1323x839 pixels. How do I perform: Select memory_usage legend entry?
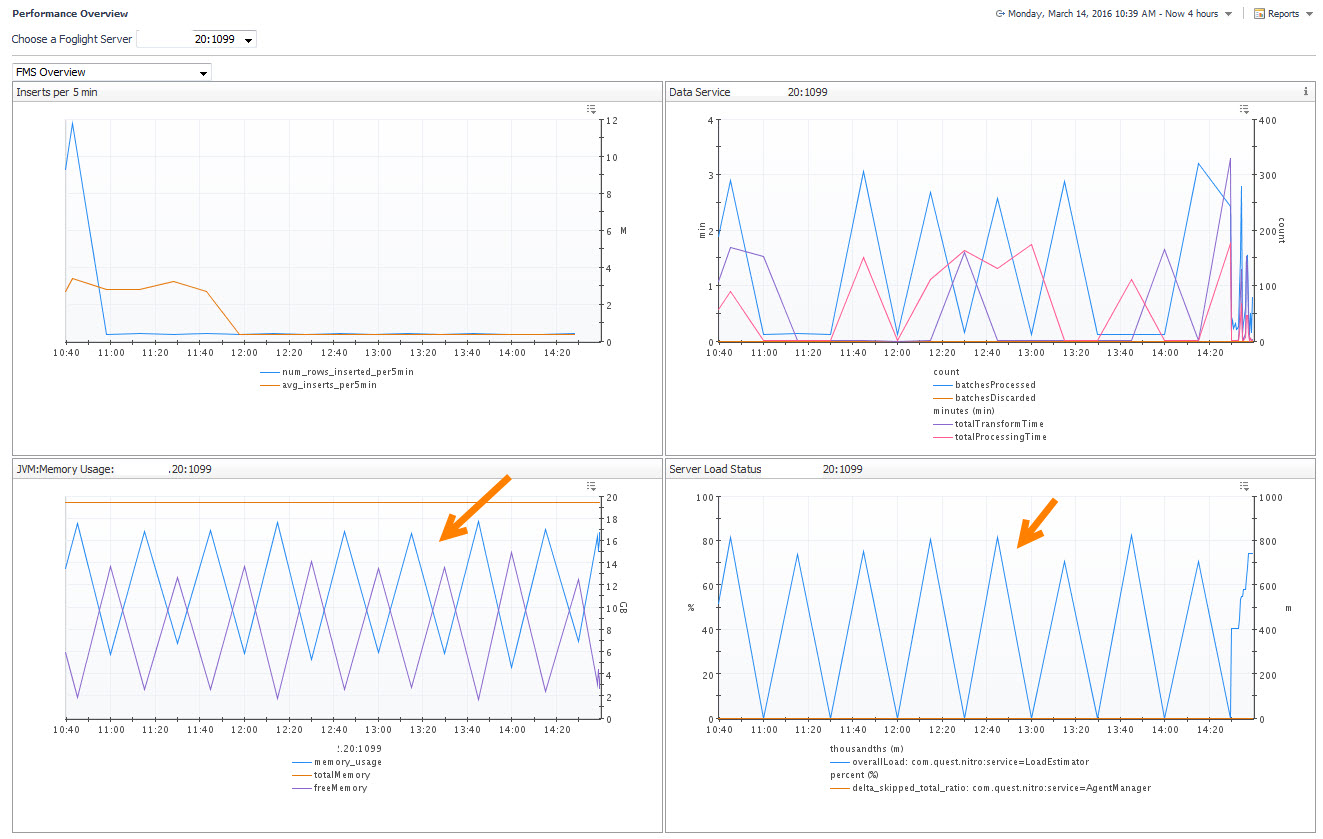[335, 762]
